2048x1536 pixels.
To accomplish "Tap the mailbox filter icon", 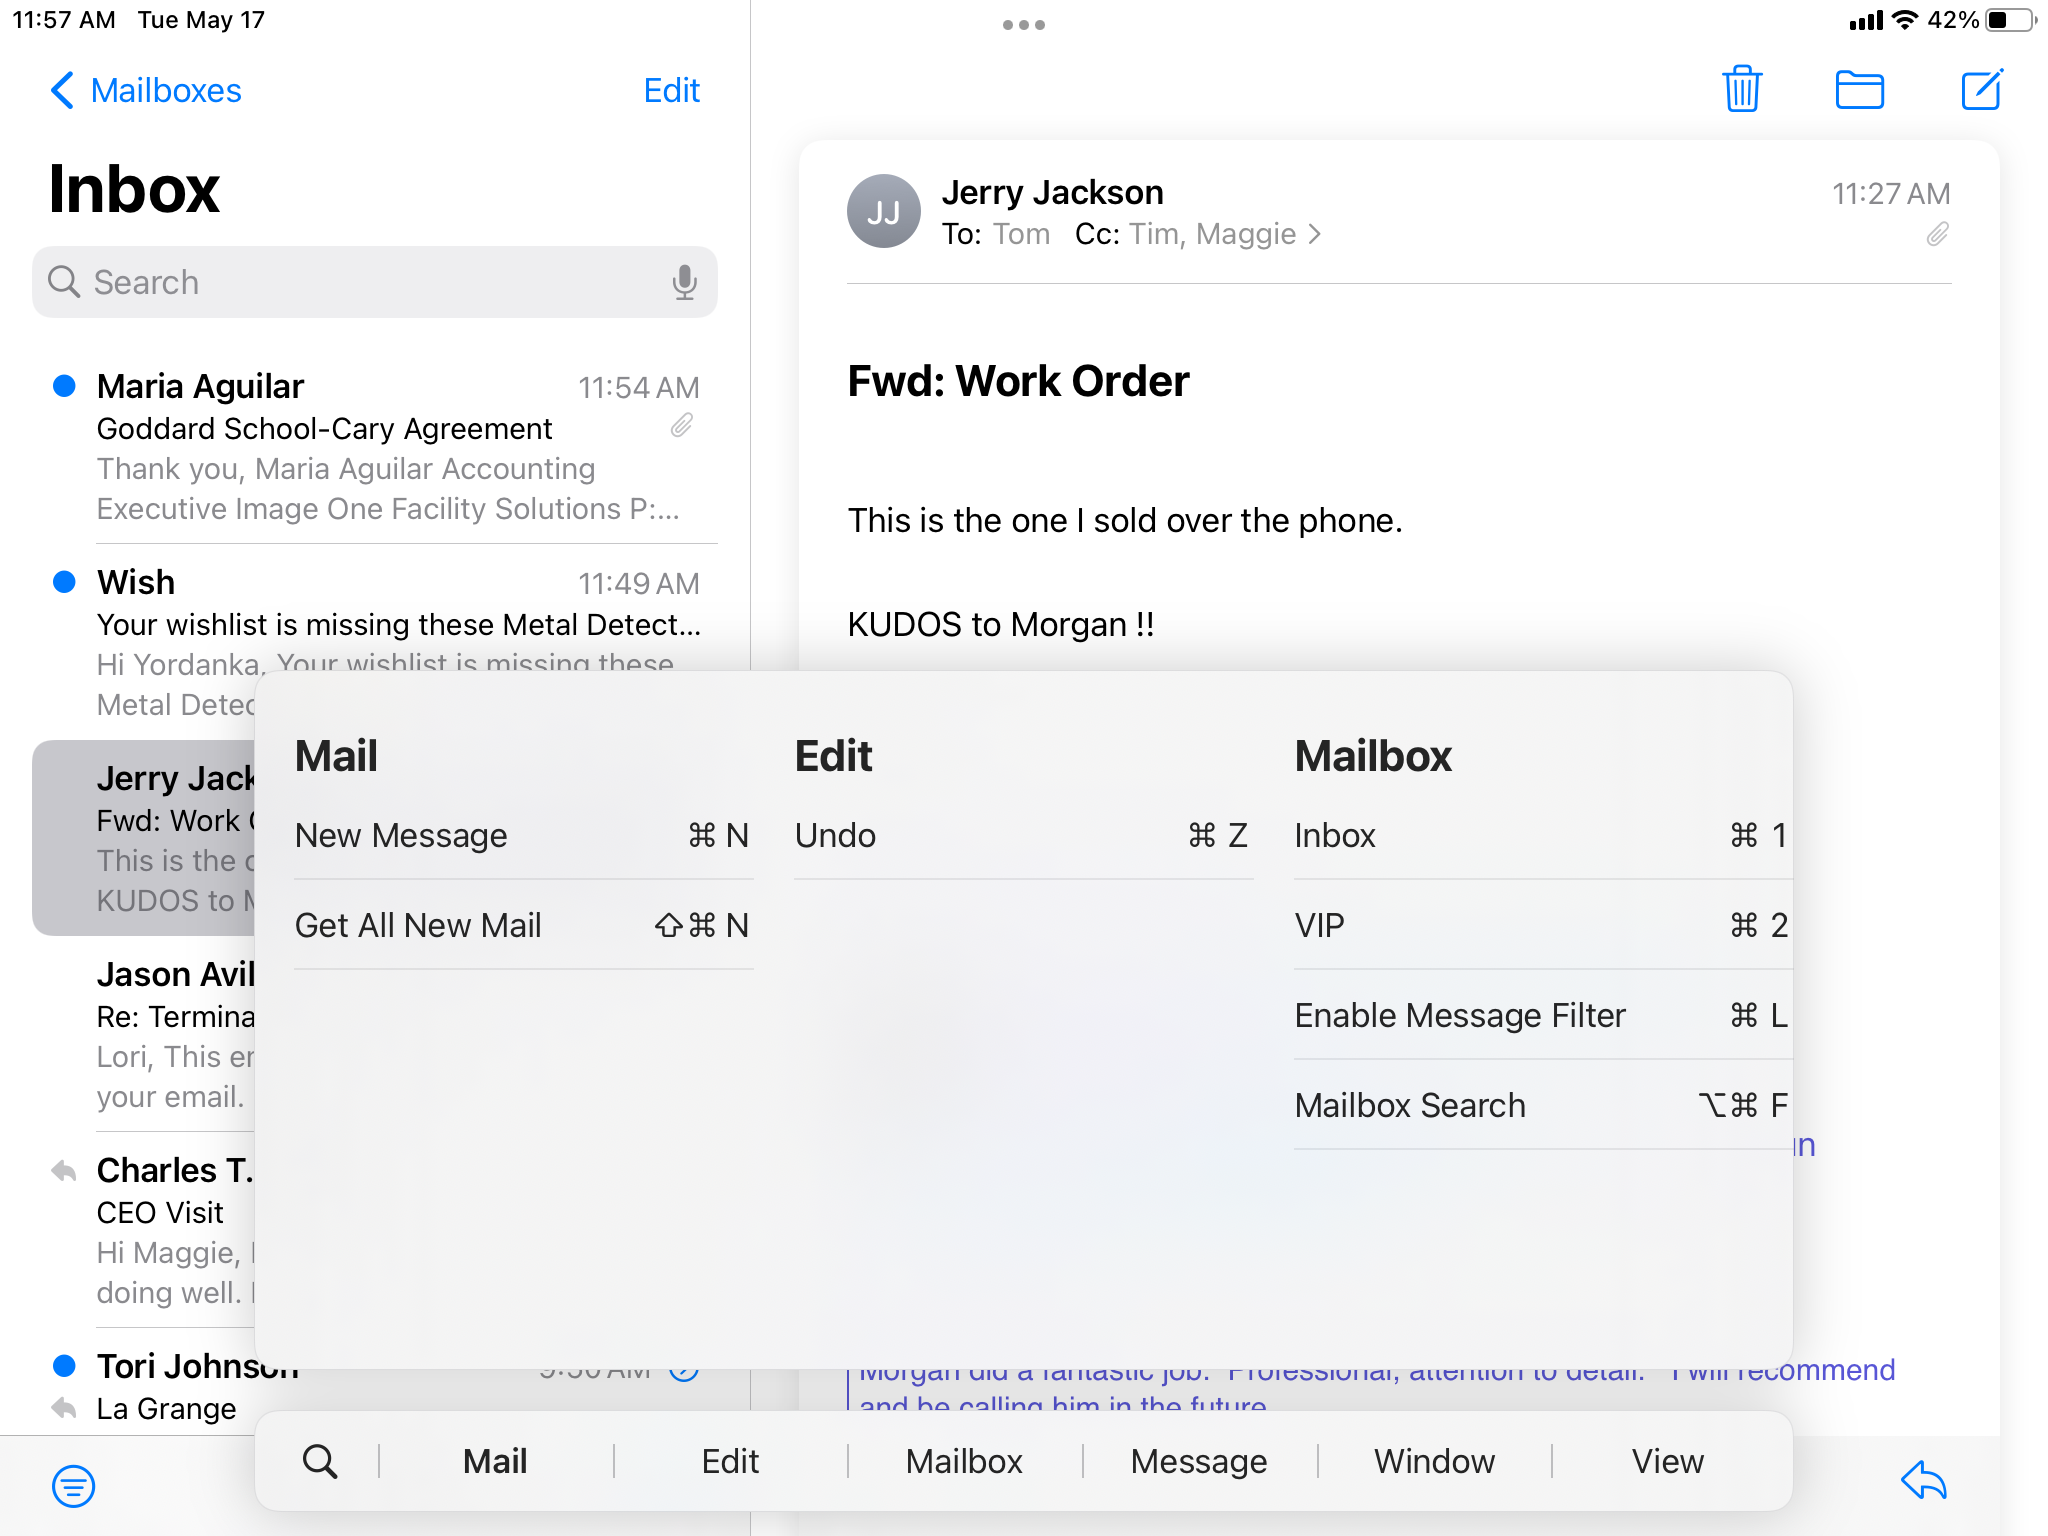I will pos(73,1486).
